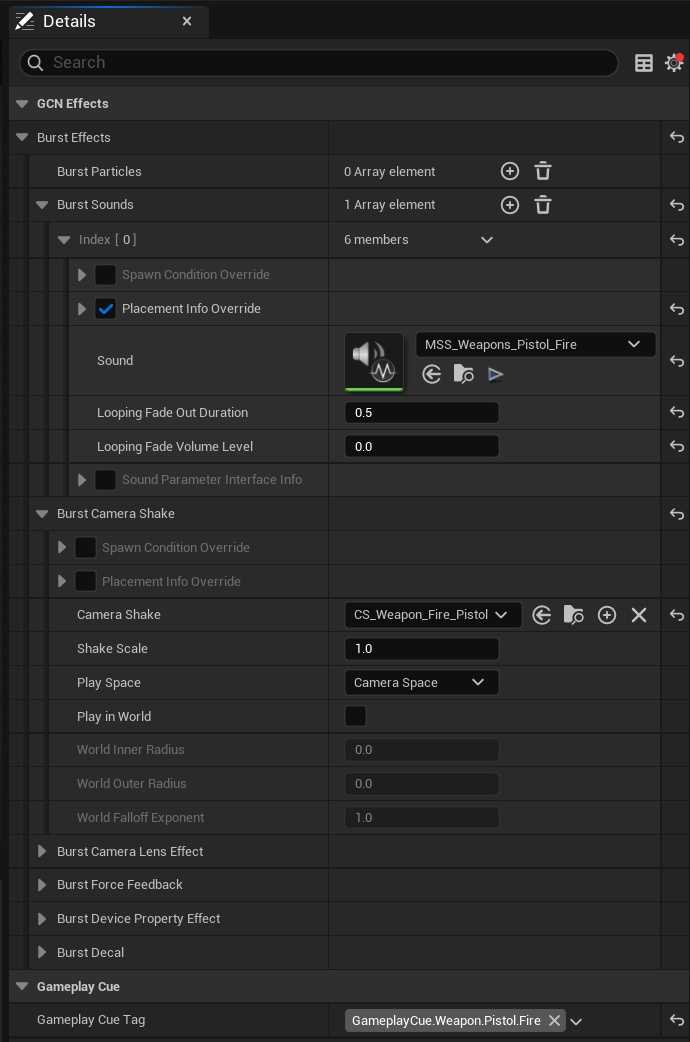The width and height of the screenshot is (690, 1042).
Task: Enable Sound Parameter Interface Info checkbox
Action: [x=106, y=480]
